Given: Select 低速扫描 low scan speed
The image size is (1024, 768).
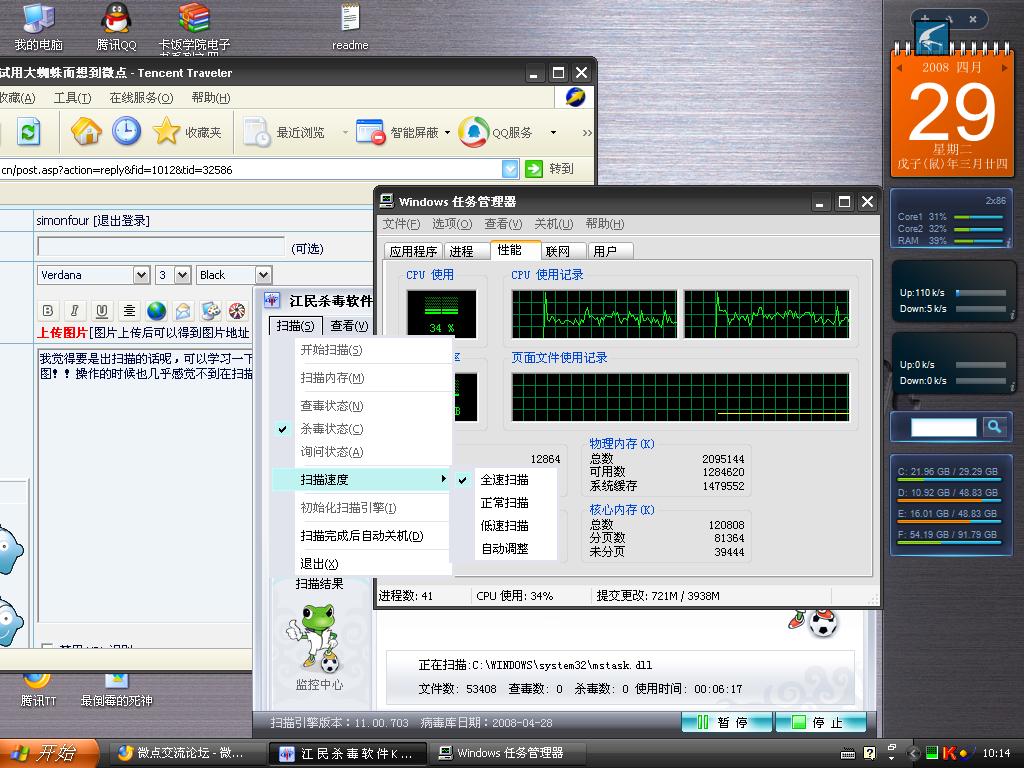Looking at the screenshot, I should coord(504,526).
